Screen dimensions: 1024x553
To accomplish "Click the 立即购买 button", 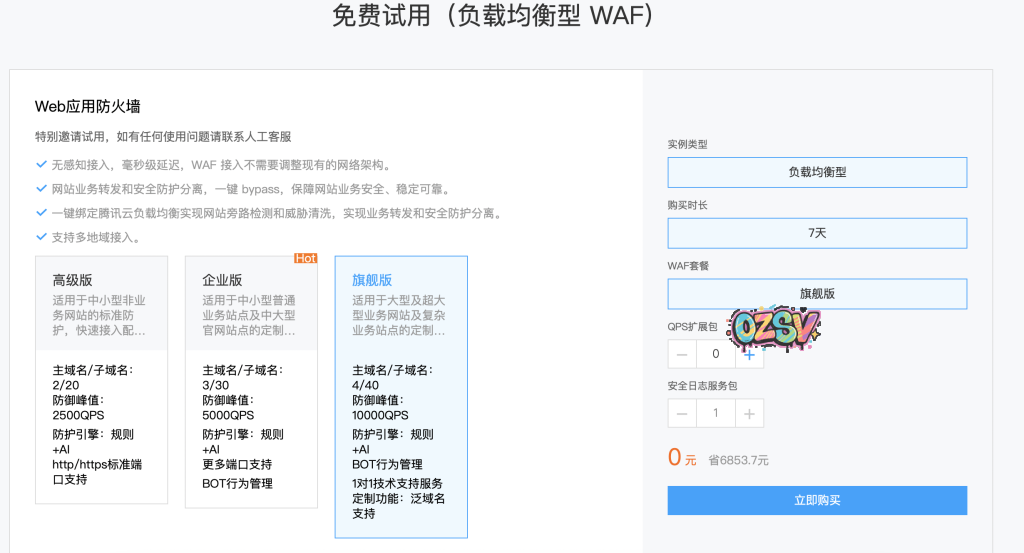I will (x=817, y=500).
